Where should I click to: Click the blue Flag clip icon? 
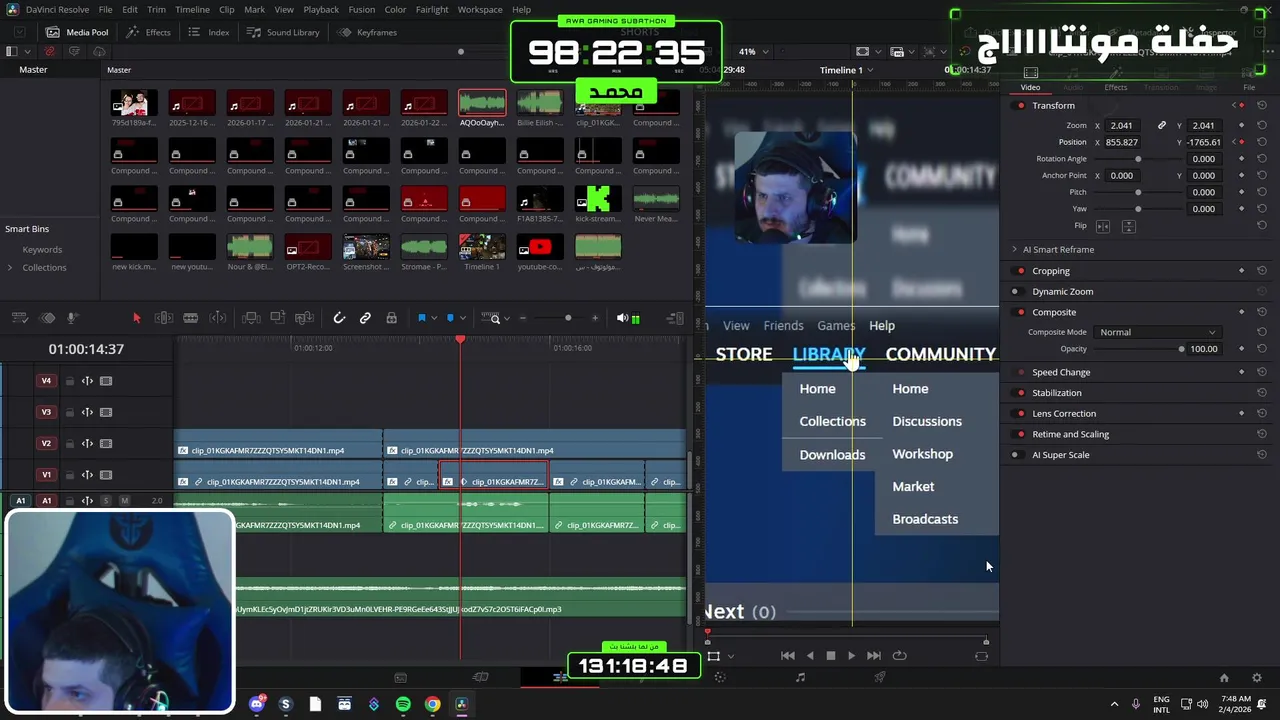[x=421, y=318]
